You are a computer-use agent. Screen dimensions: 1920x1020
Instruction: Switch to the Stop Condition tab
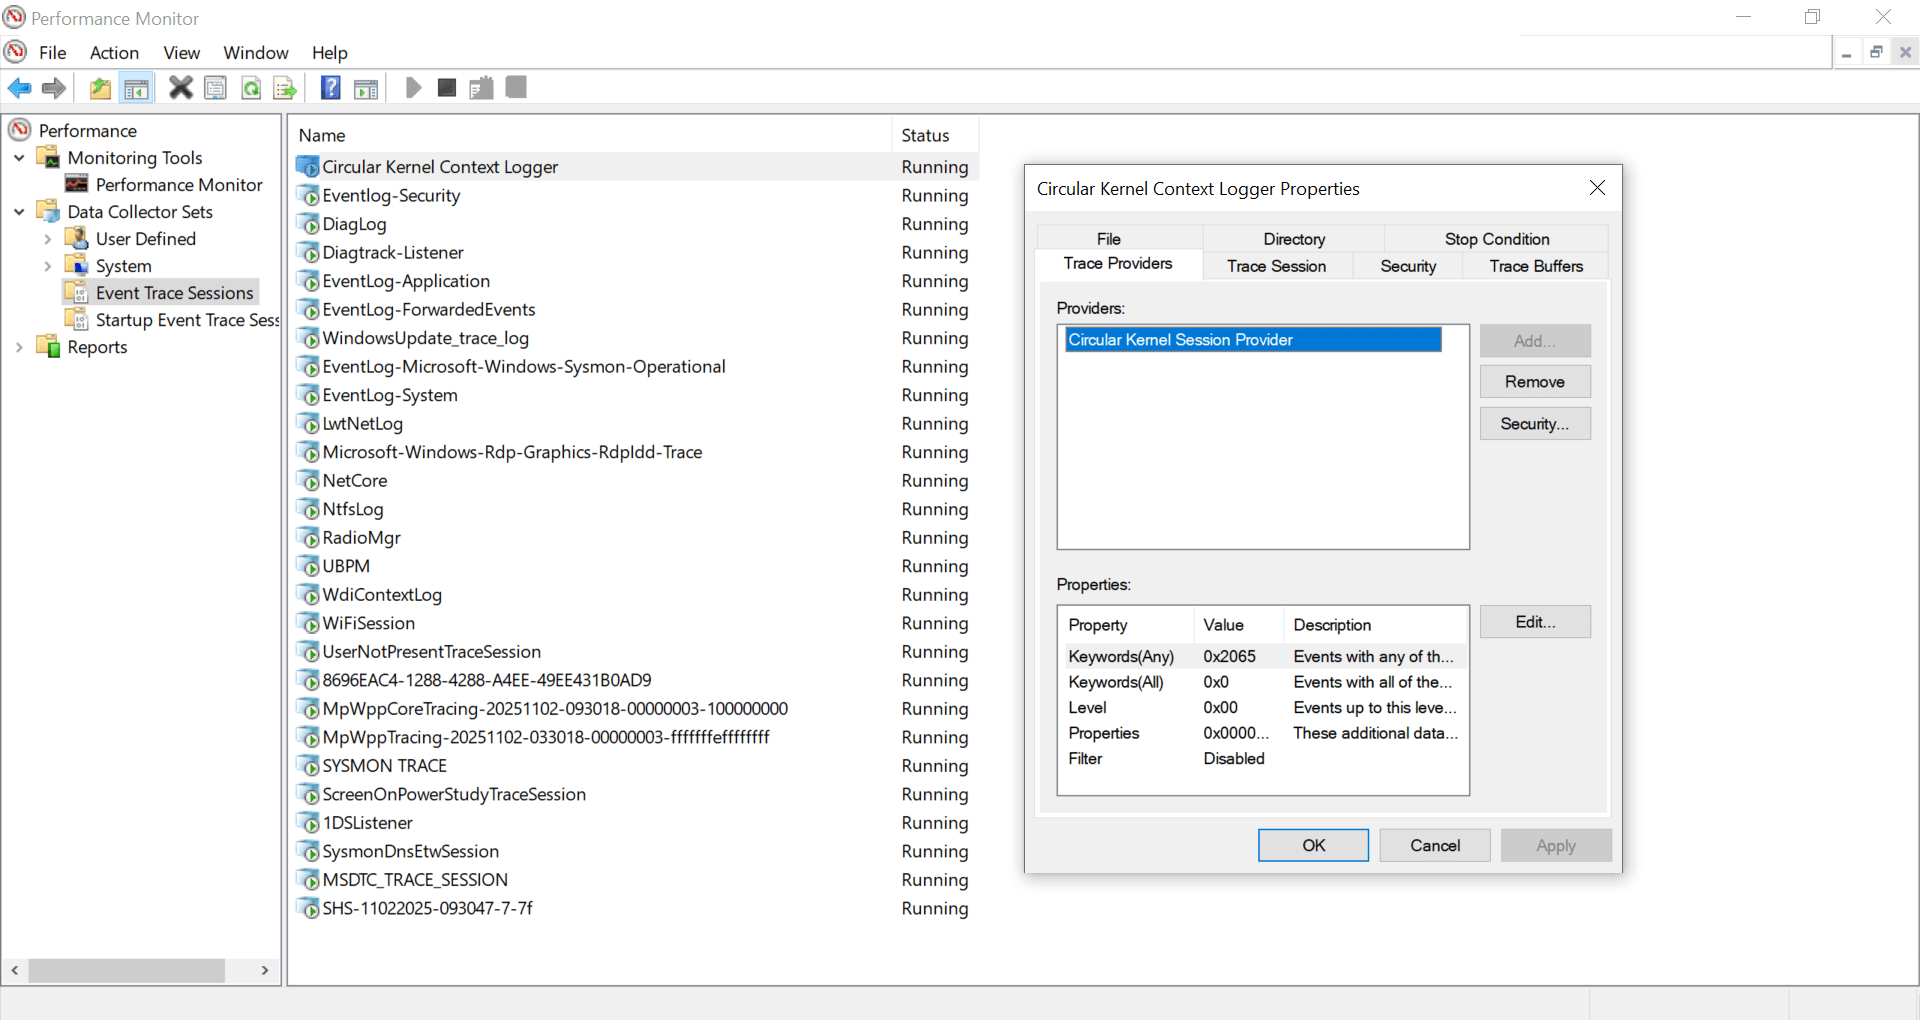[1495, 239]
